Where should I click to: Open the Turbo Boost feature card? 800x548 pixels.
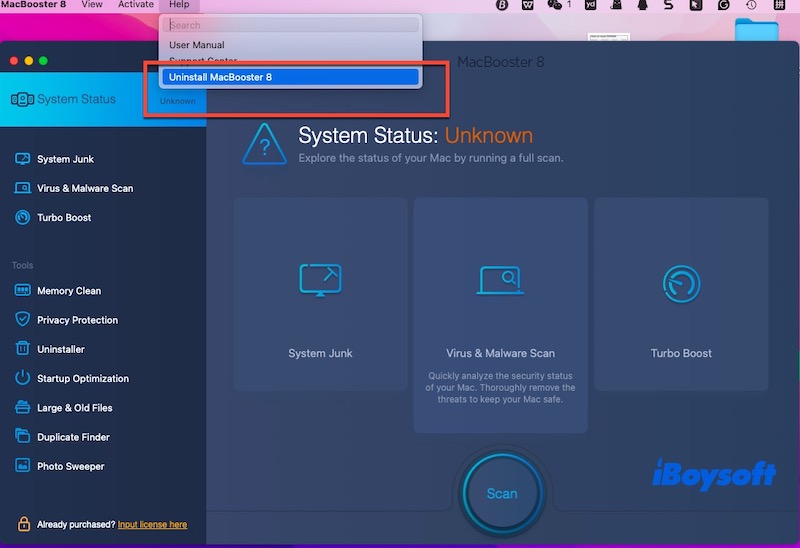[681, 293]
